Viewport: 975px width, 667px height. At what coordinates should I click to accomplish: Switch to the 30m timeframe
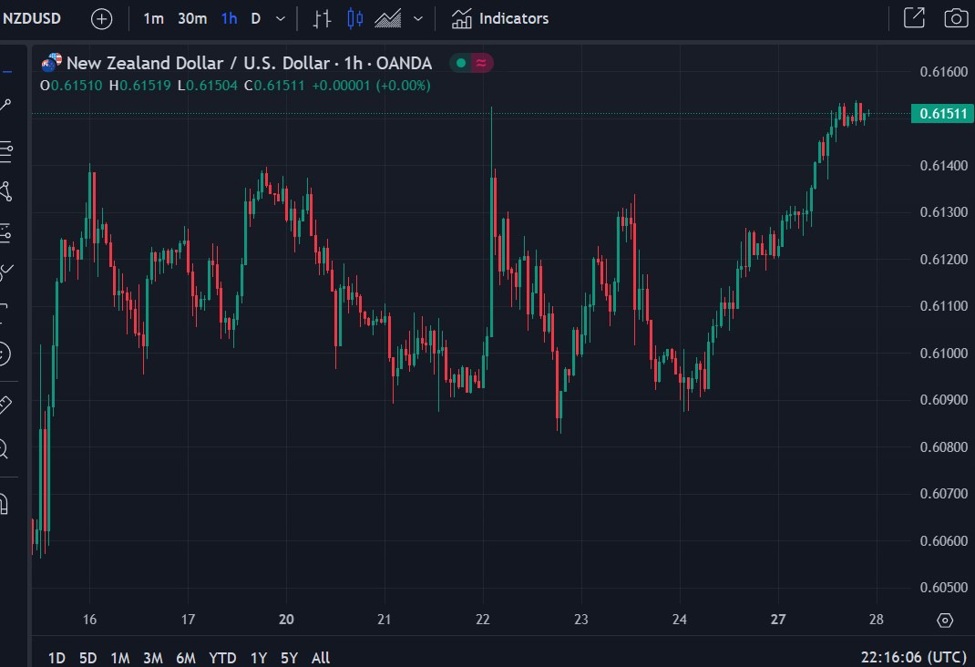(x=192, y=19)
